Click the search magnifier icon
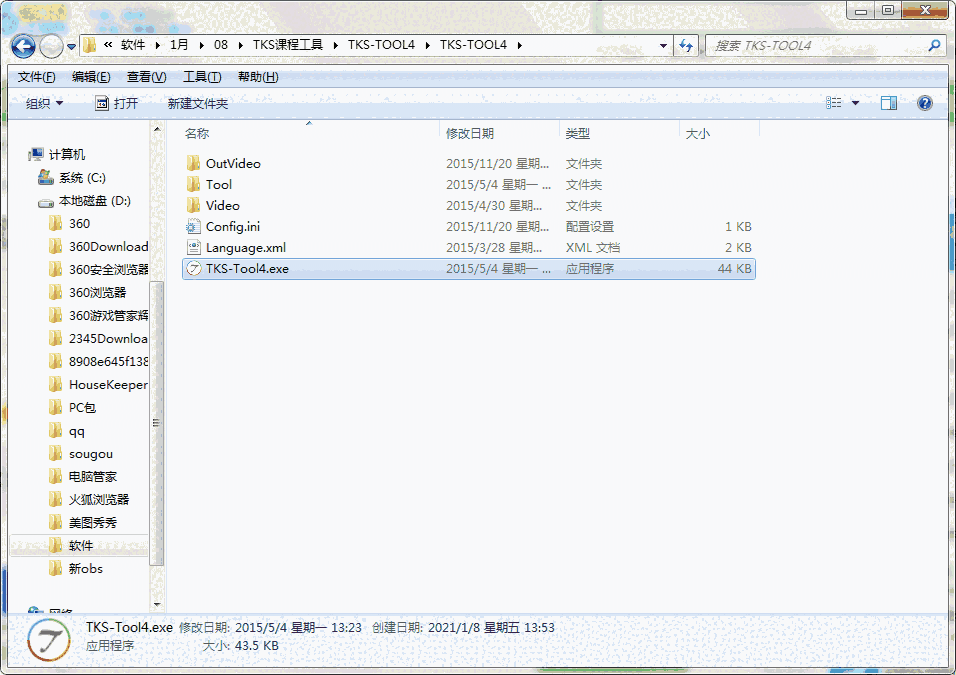Image resolution: width=956 pixels, height=675 pixels. pos(934,46)
